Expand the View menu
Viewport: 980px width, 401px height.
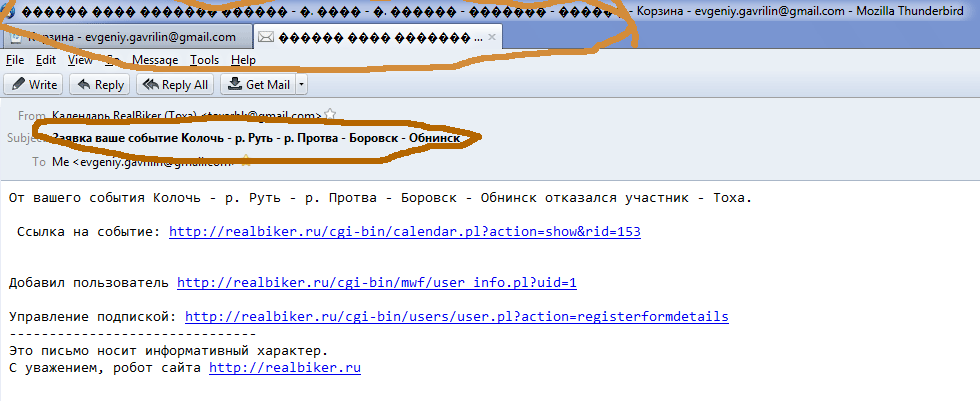click(80, 60)
